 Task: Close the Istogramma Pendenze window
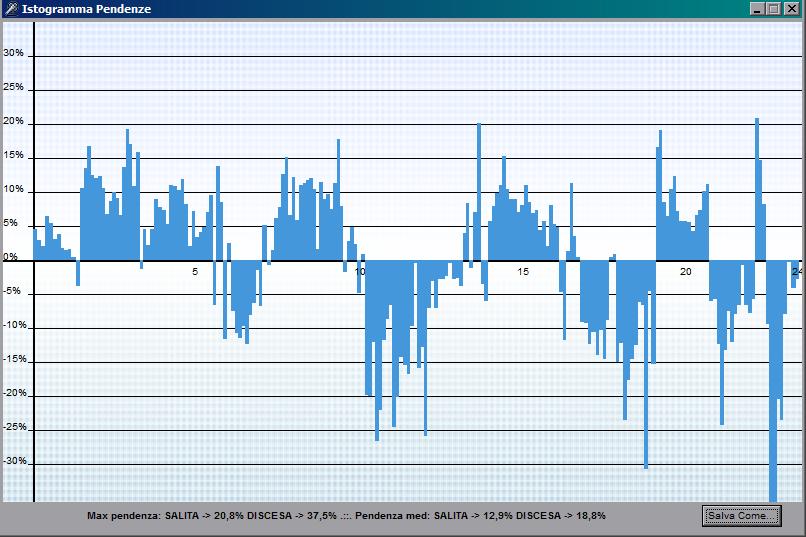click(x=791, y=9)
